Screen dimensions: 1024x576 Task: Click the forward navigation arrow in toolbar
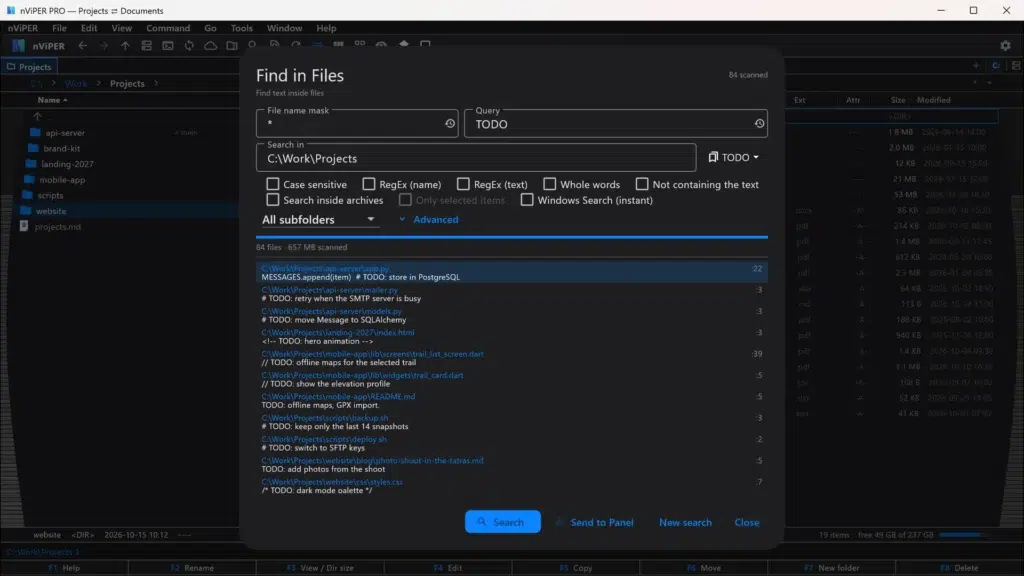coord(104,46)
